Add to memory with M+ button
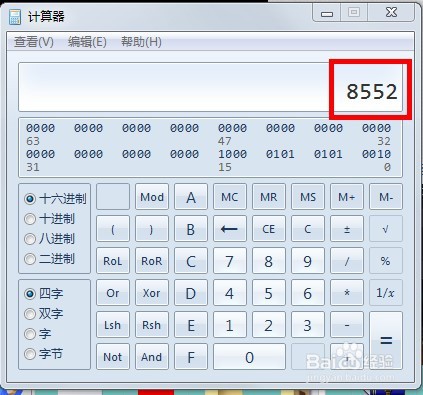423x395 pixels. [x=347, y=197]
